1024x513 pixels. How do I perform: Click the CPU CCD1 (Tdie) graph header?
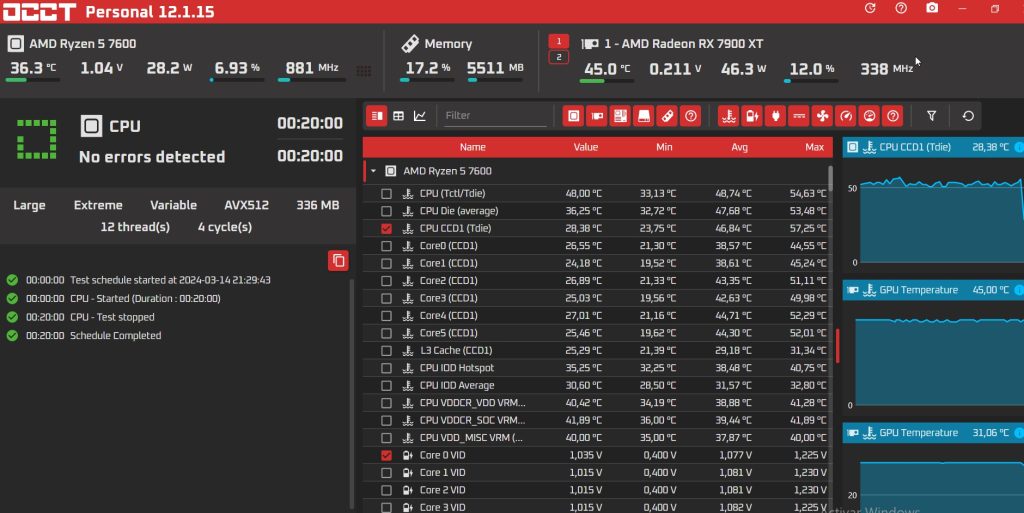click(933, 147)
